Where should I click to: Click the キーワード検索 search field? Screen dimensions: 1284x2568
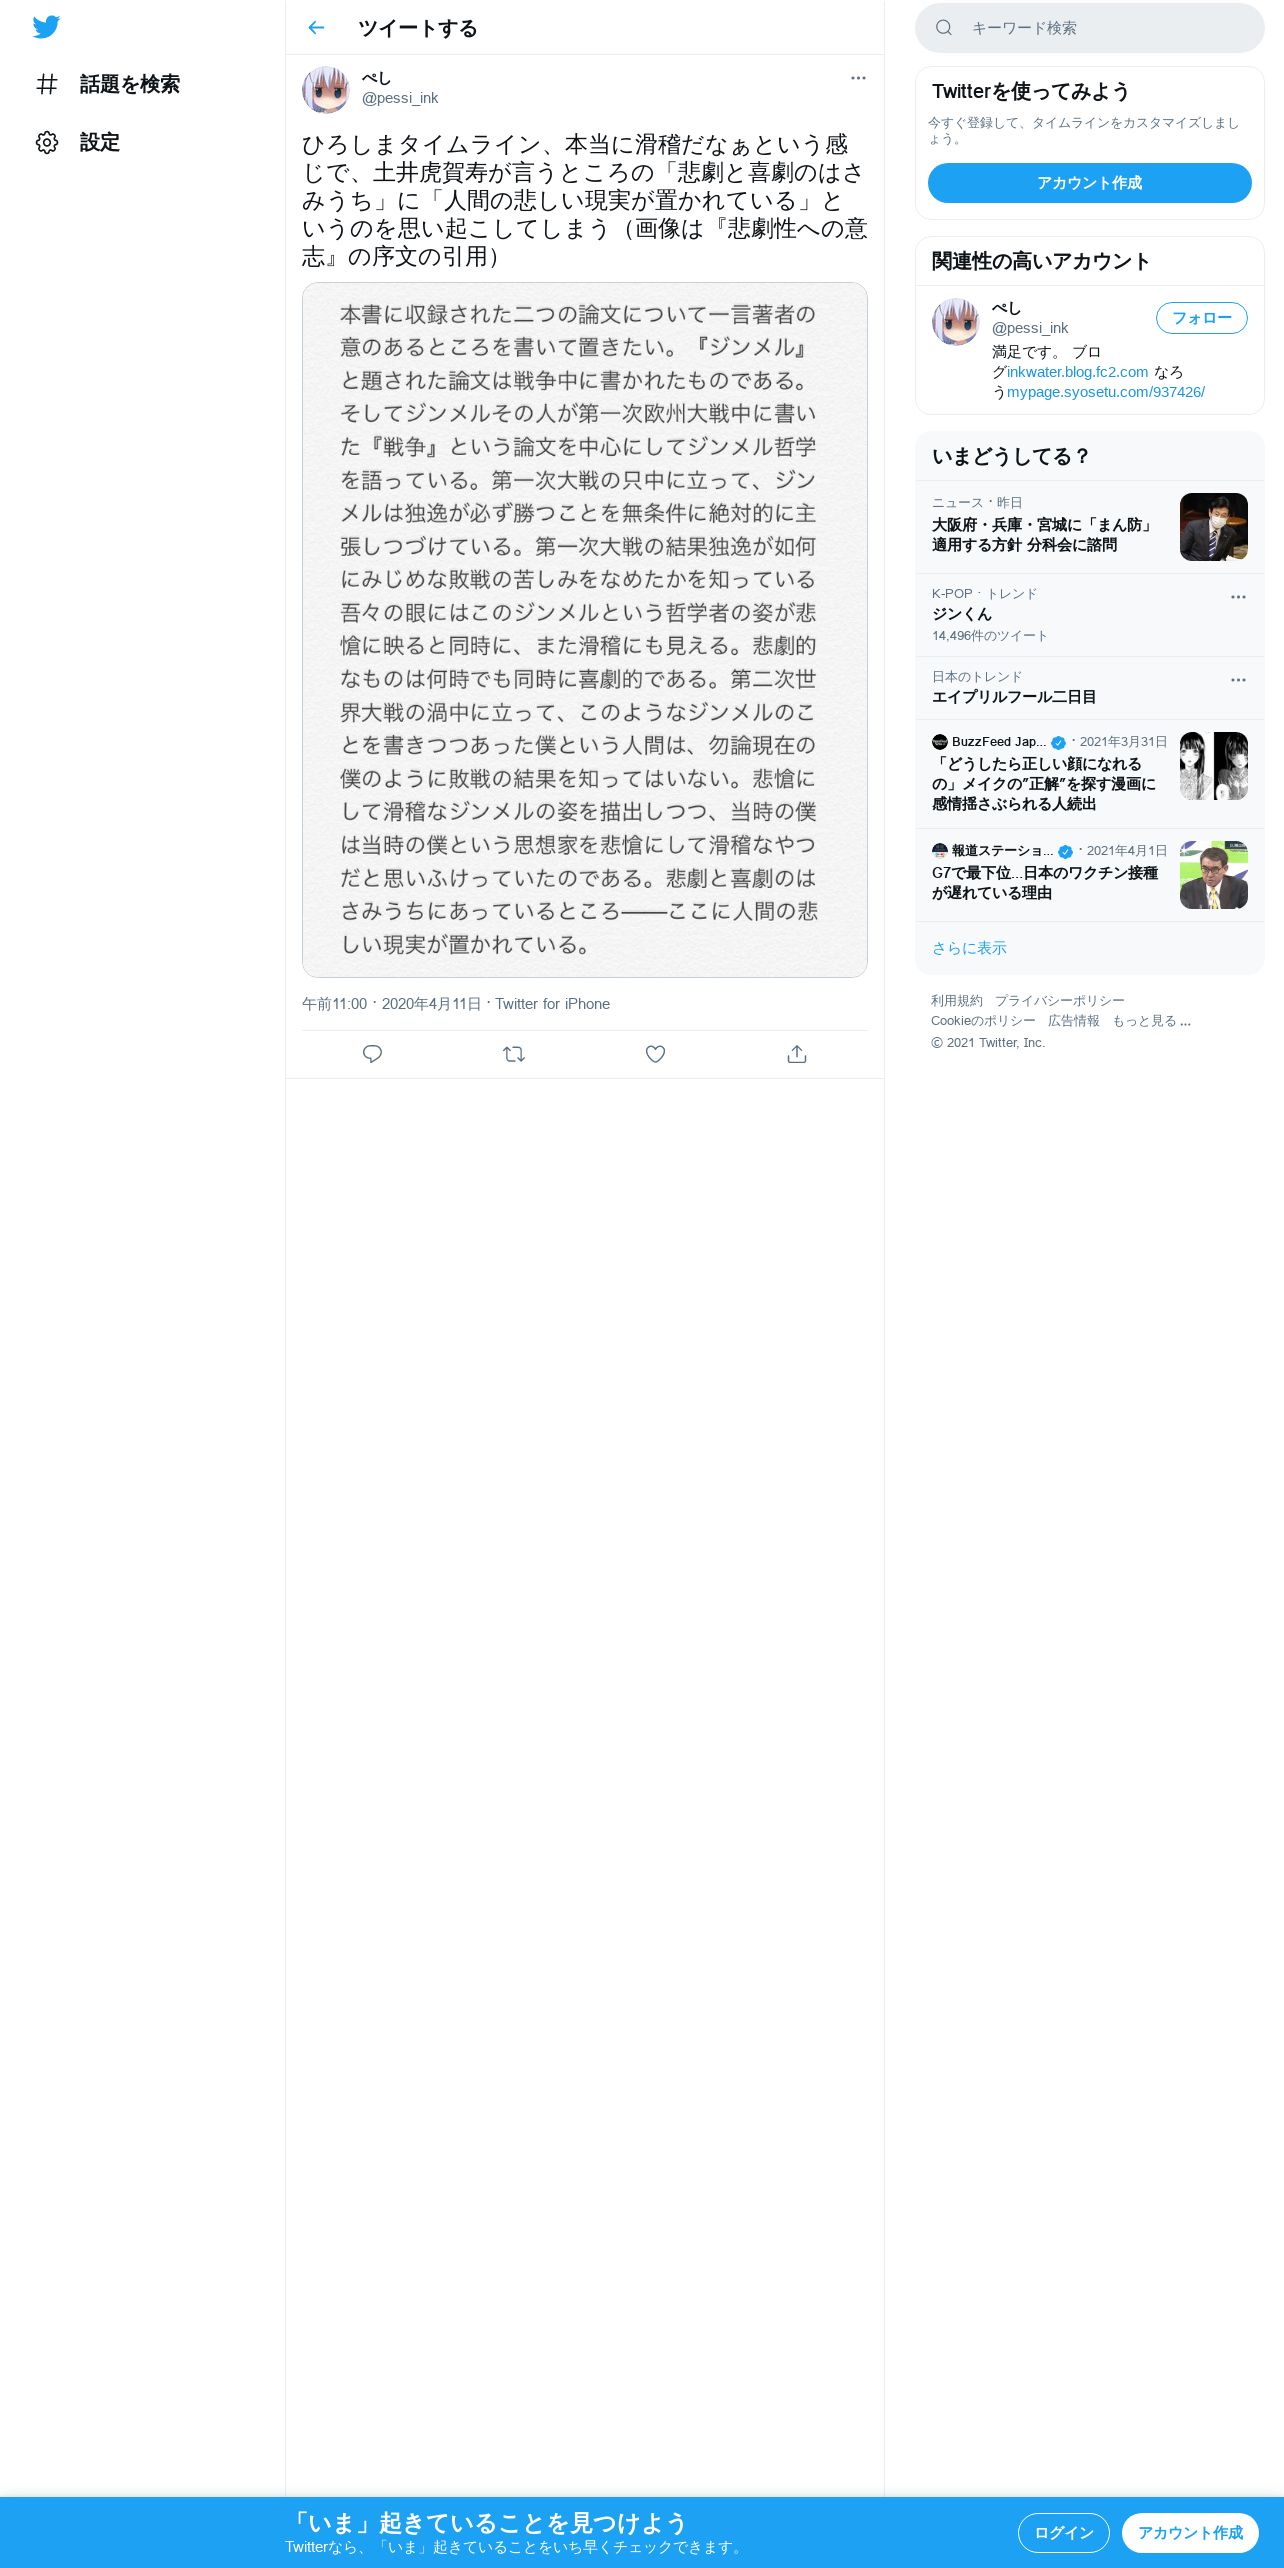tap(1090, 28)
